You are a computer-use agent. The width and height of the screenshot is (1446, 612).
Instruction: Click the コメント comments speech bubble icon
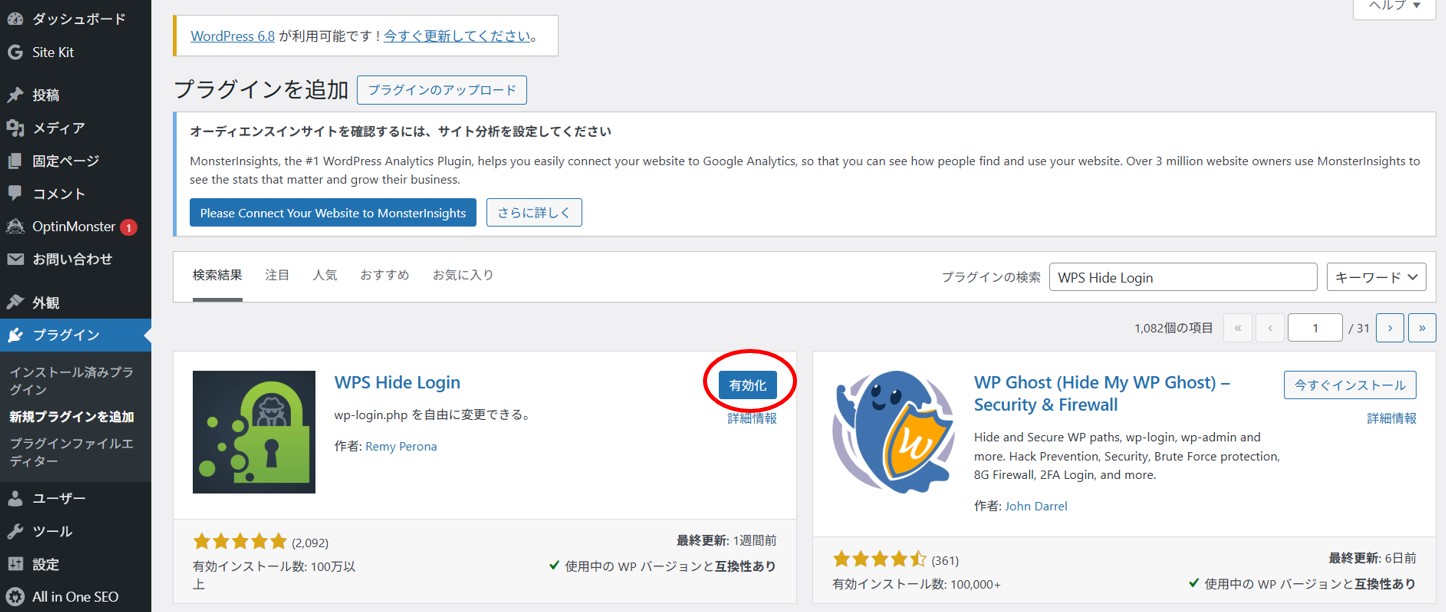point(17,193)
